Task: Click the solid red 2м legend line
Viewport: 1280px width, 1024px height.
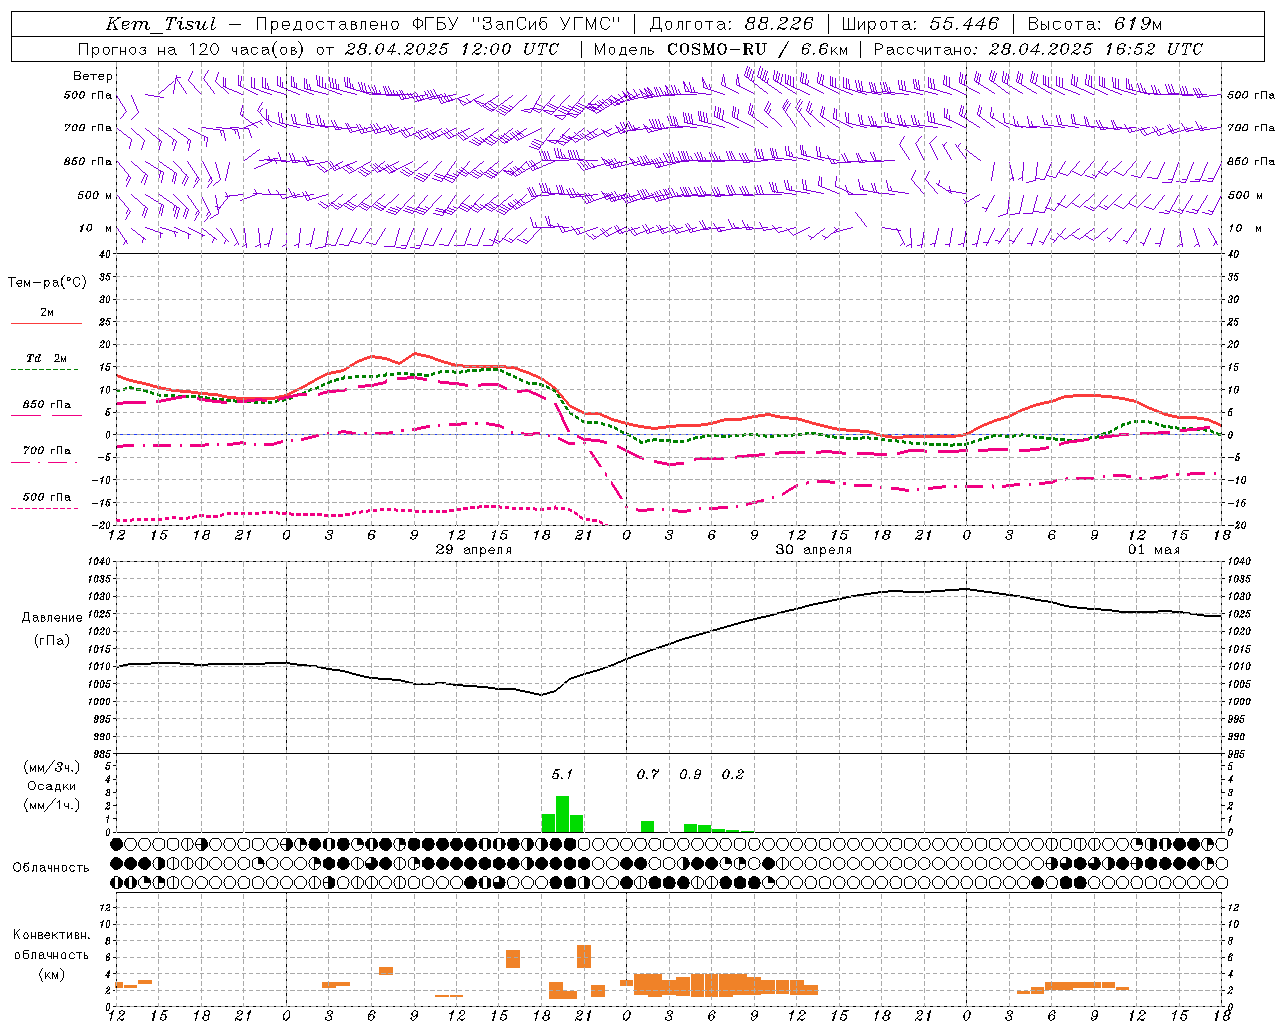Action: pyautogui.click(x=46, y=323)
